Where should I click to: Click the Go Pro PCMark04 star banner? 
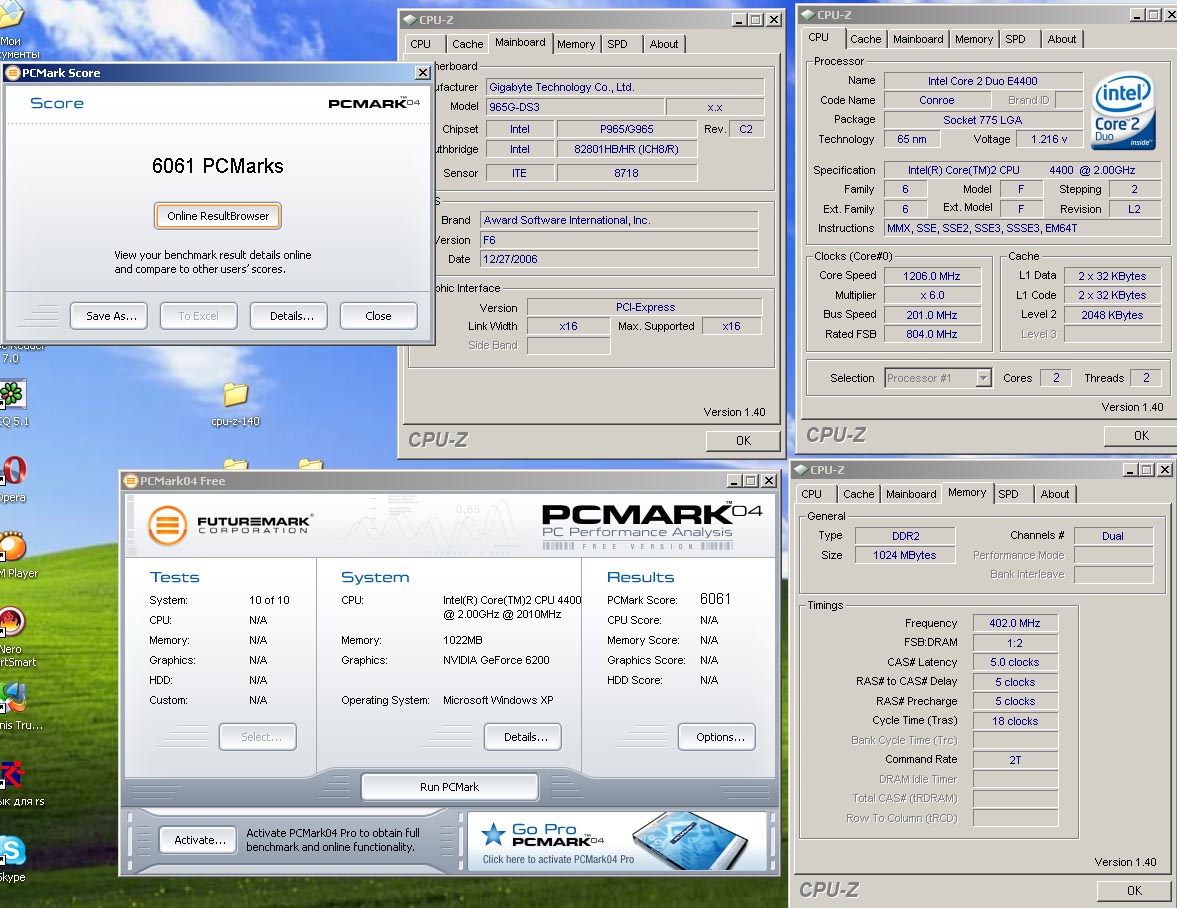coord(617,840)
